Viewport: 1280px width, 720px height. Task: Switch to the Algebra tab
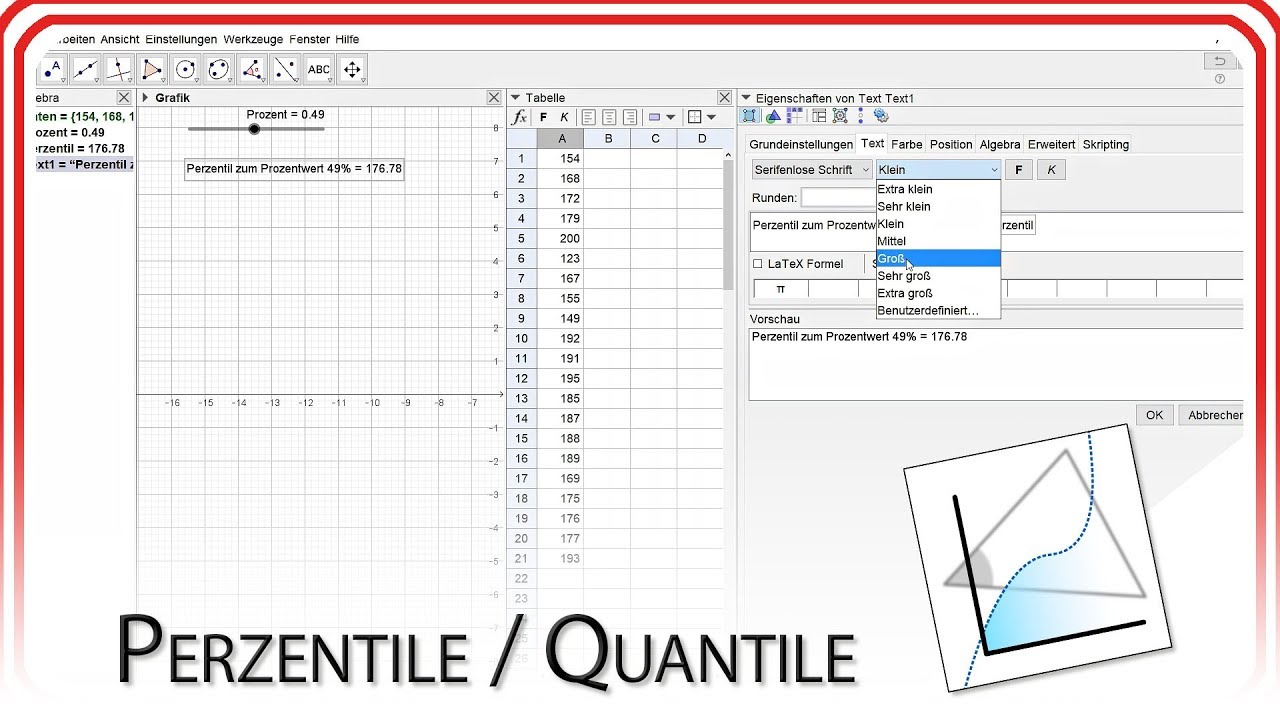[x=1000, y=144]
